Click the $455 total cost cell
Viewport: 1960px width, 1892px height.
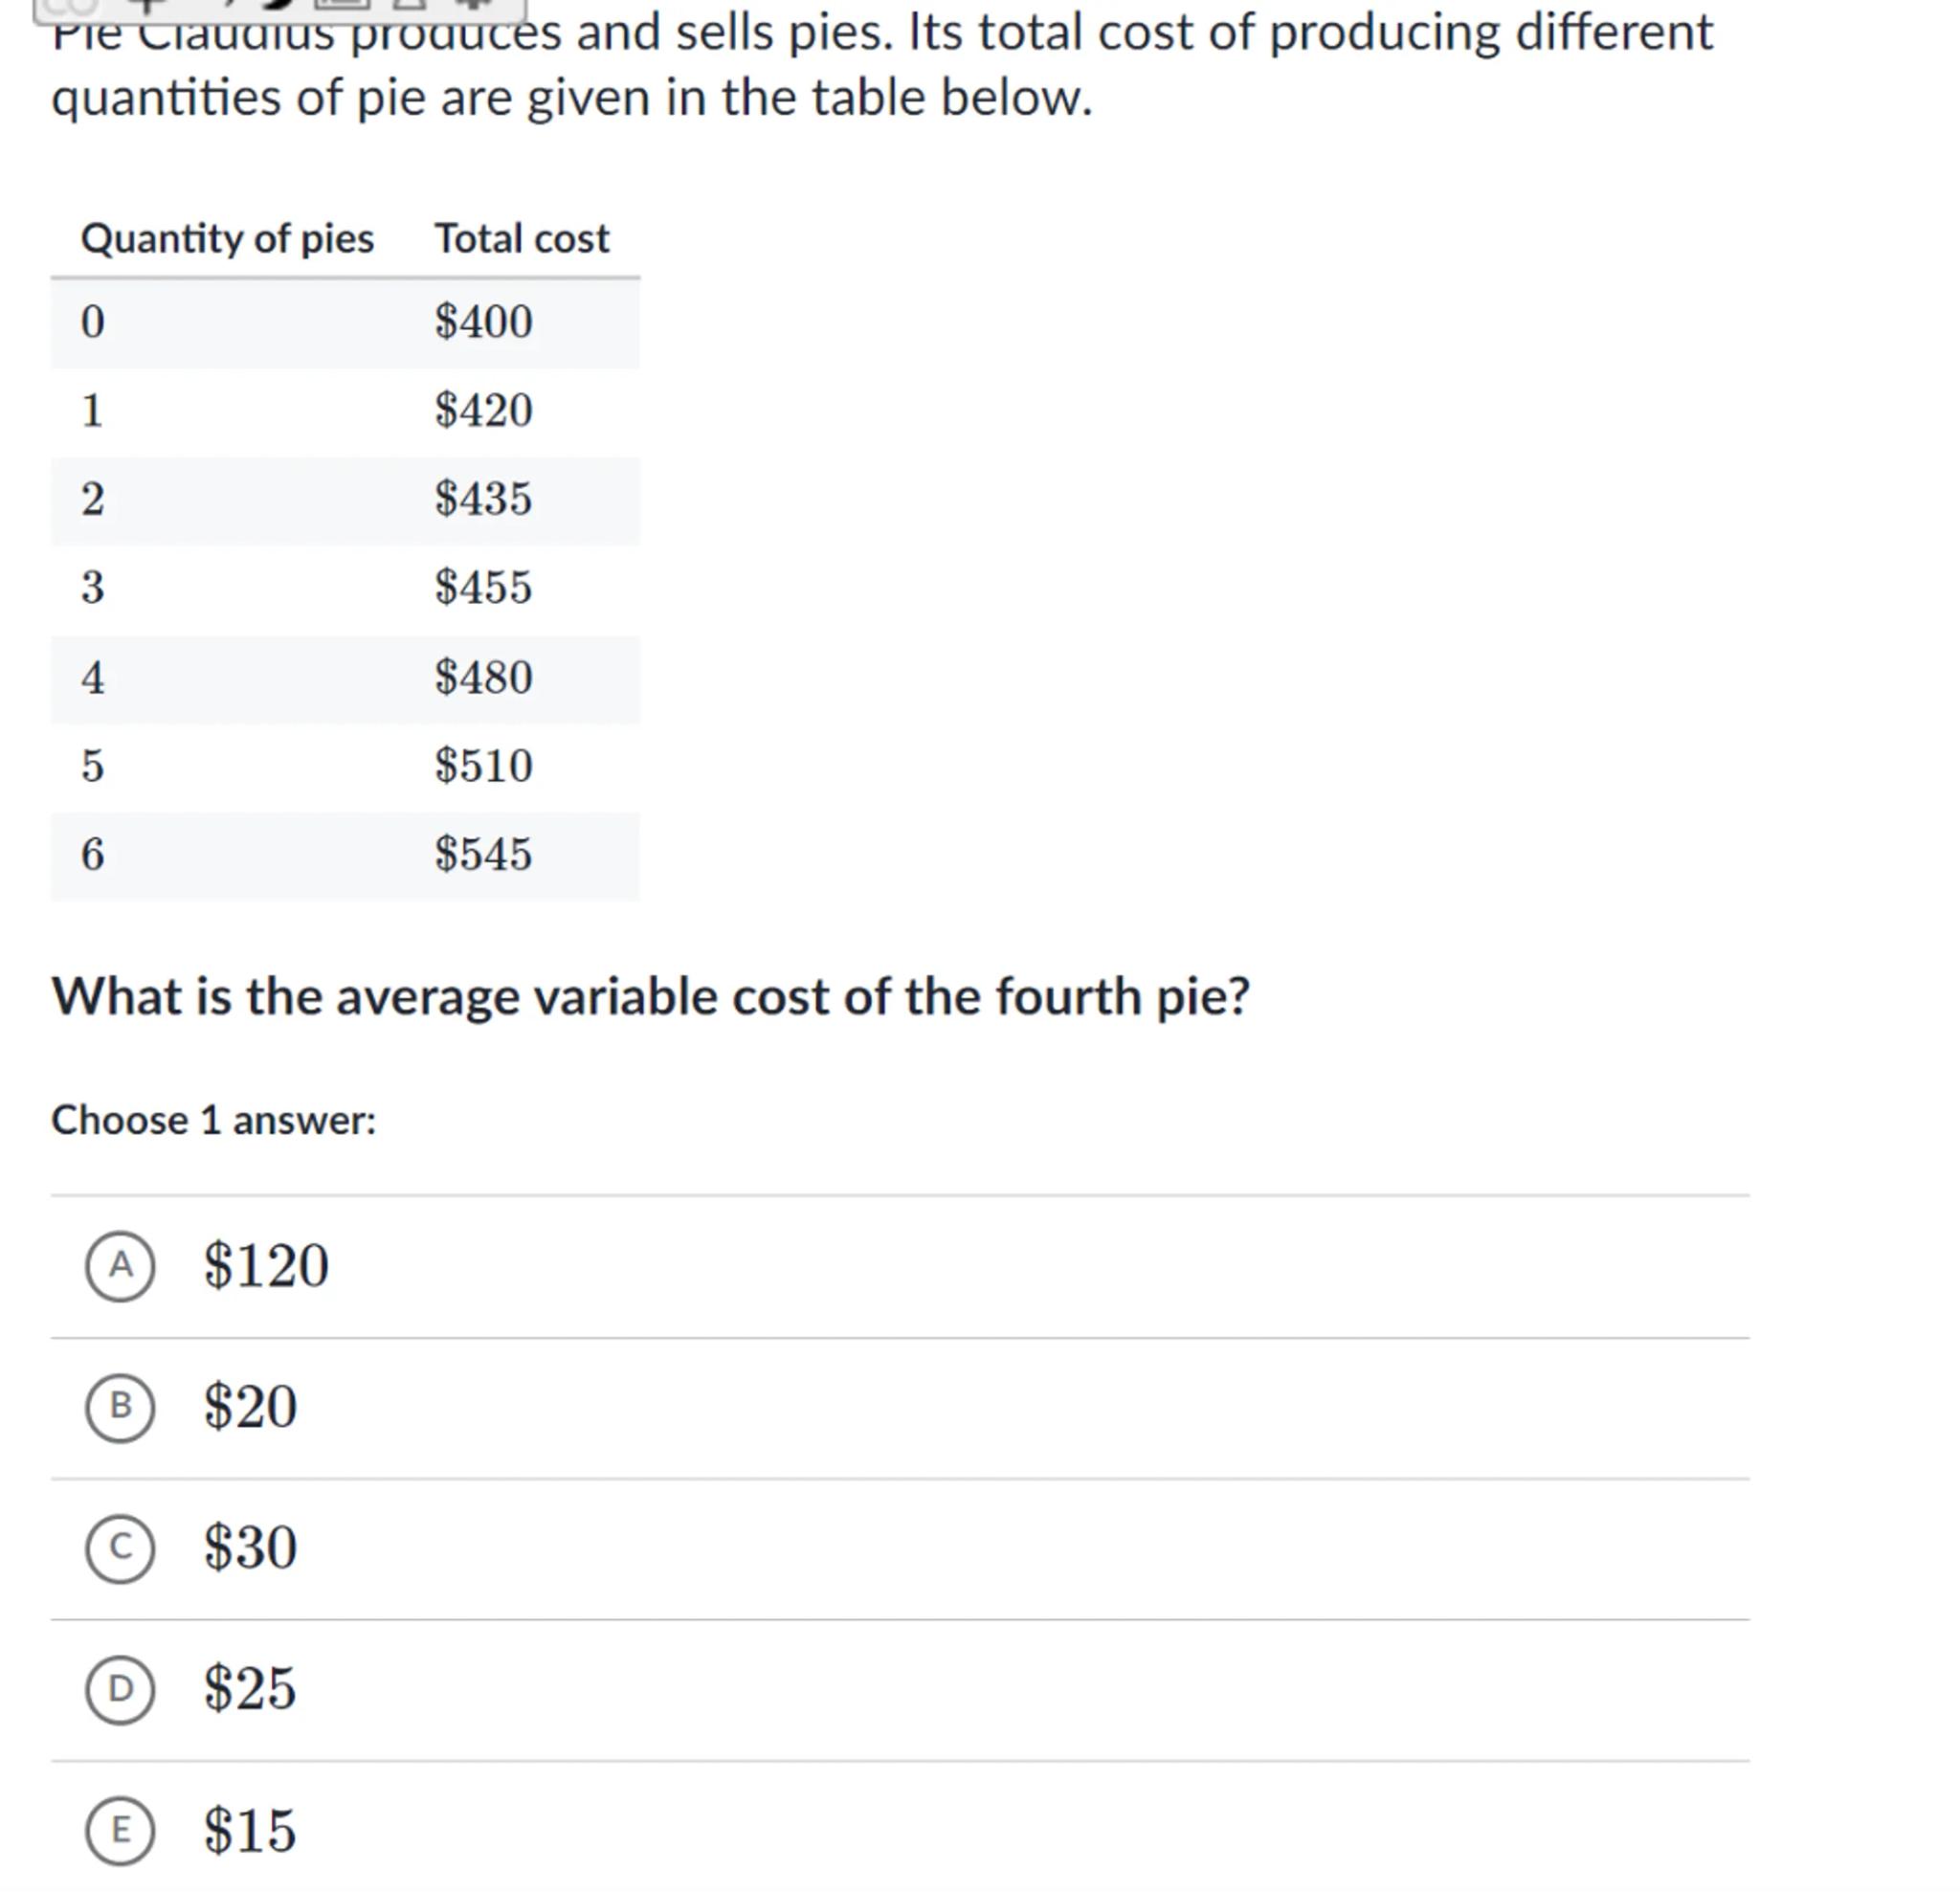483,587
